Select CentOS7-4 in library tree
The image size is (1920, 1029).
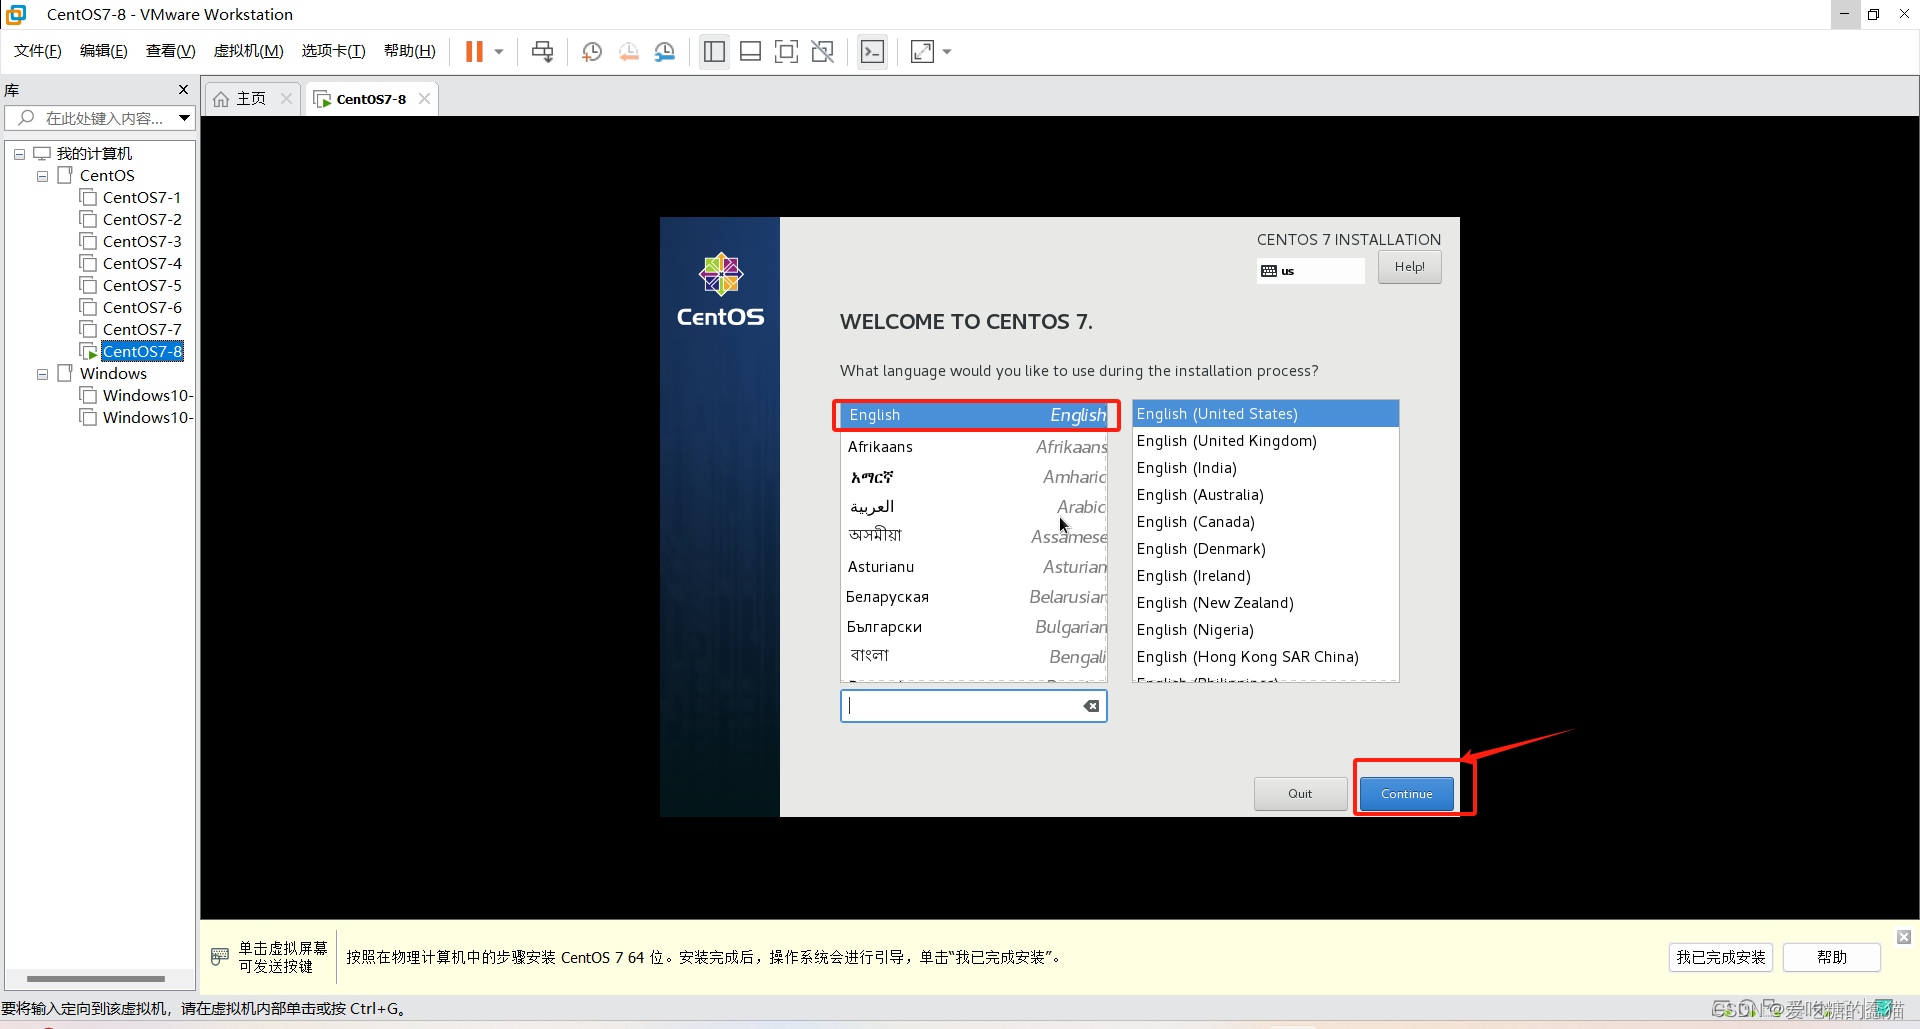tap(142, 264)
